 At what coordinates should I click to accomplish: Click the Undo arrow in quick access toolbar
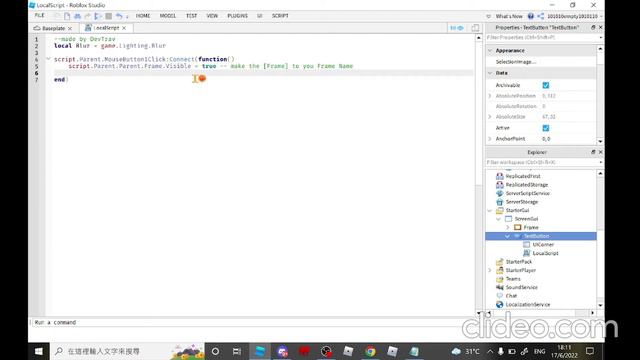pyautogui.click(x=119, y=16)
